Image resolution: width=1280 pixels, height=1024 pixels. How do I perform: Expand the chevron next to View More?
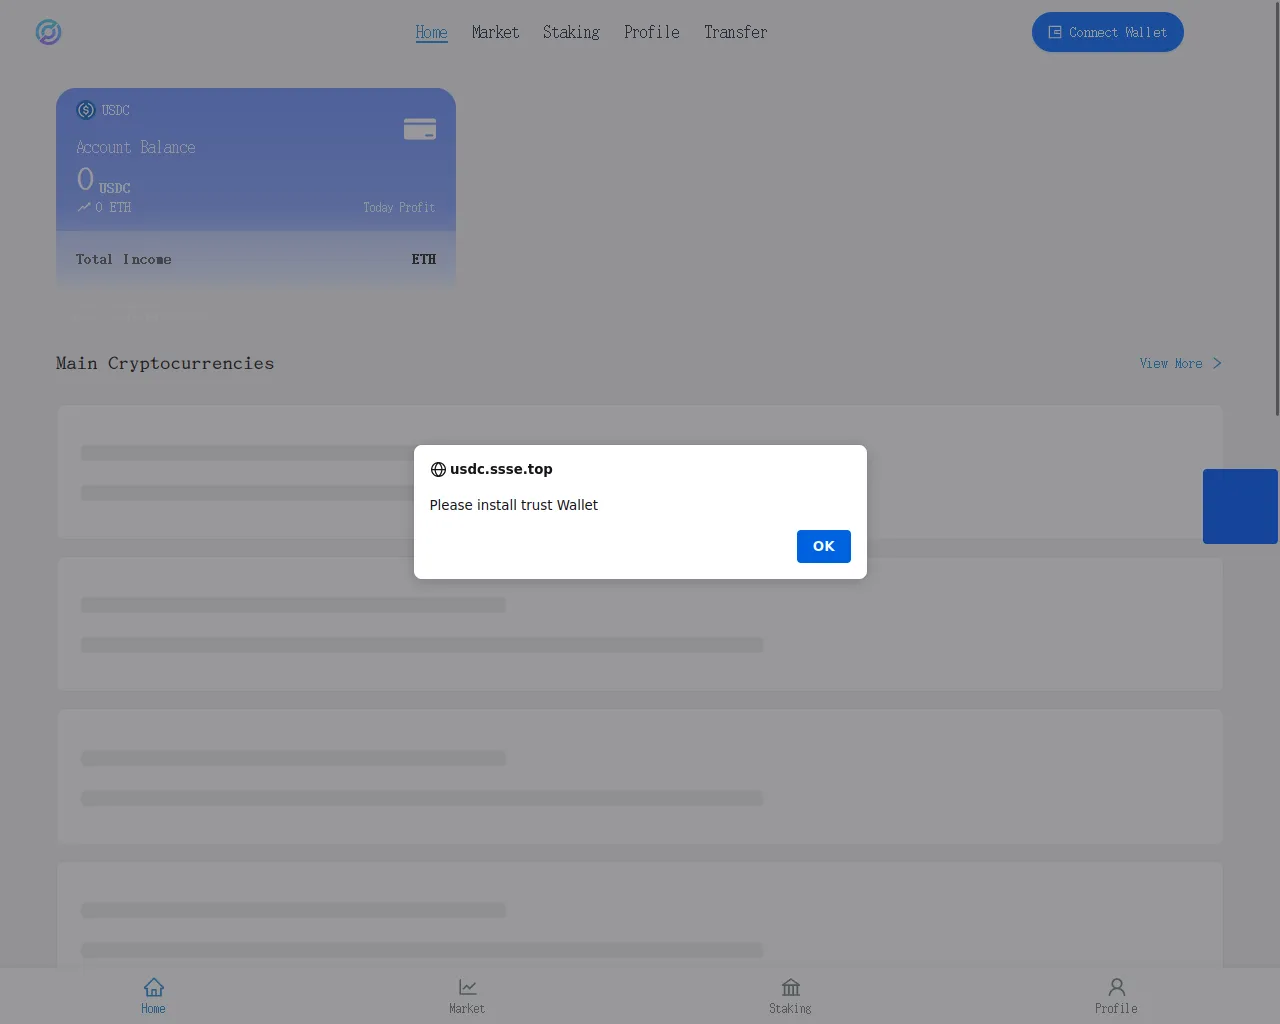pos(1217,363)
